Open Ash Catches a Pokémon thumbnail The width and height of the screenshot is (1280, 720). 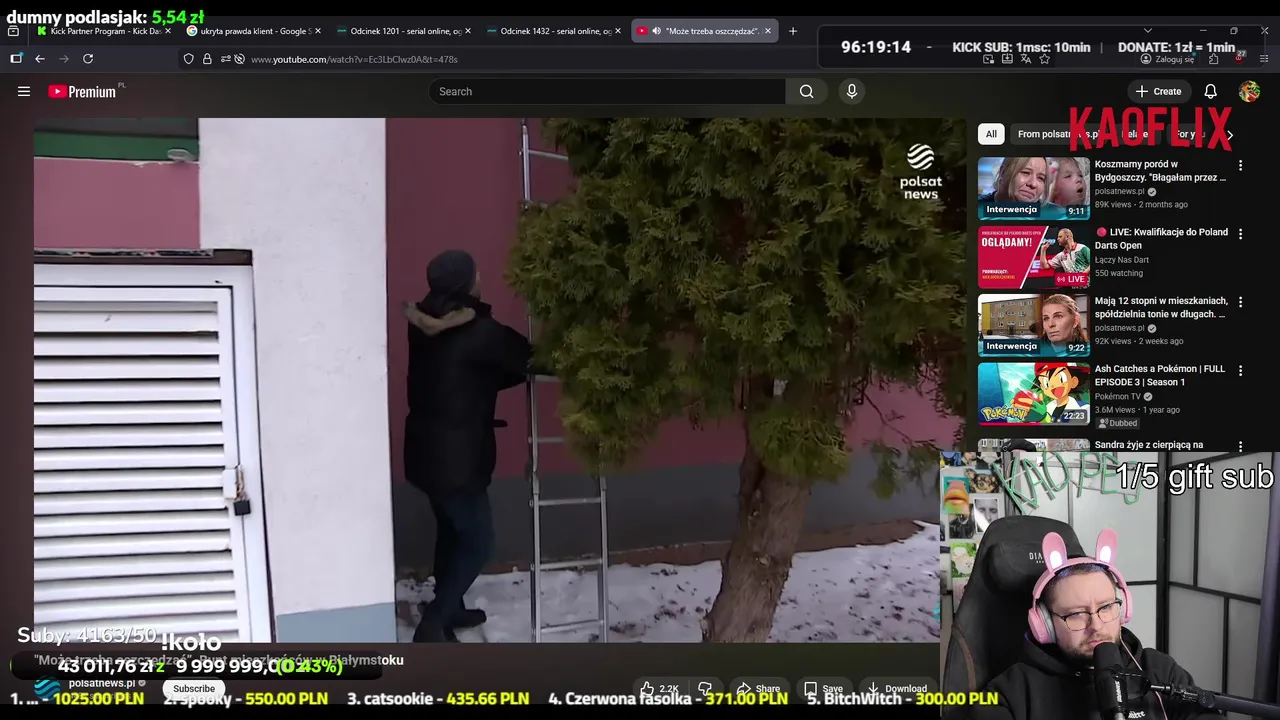(x=1034, y=393)
